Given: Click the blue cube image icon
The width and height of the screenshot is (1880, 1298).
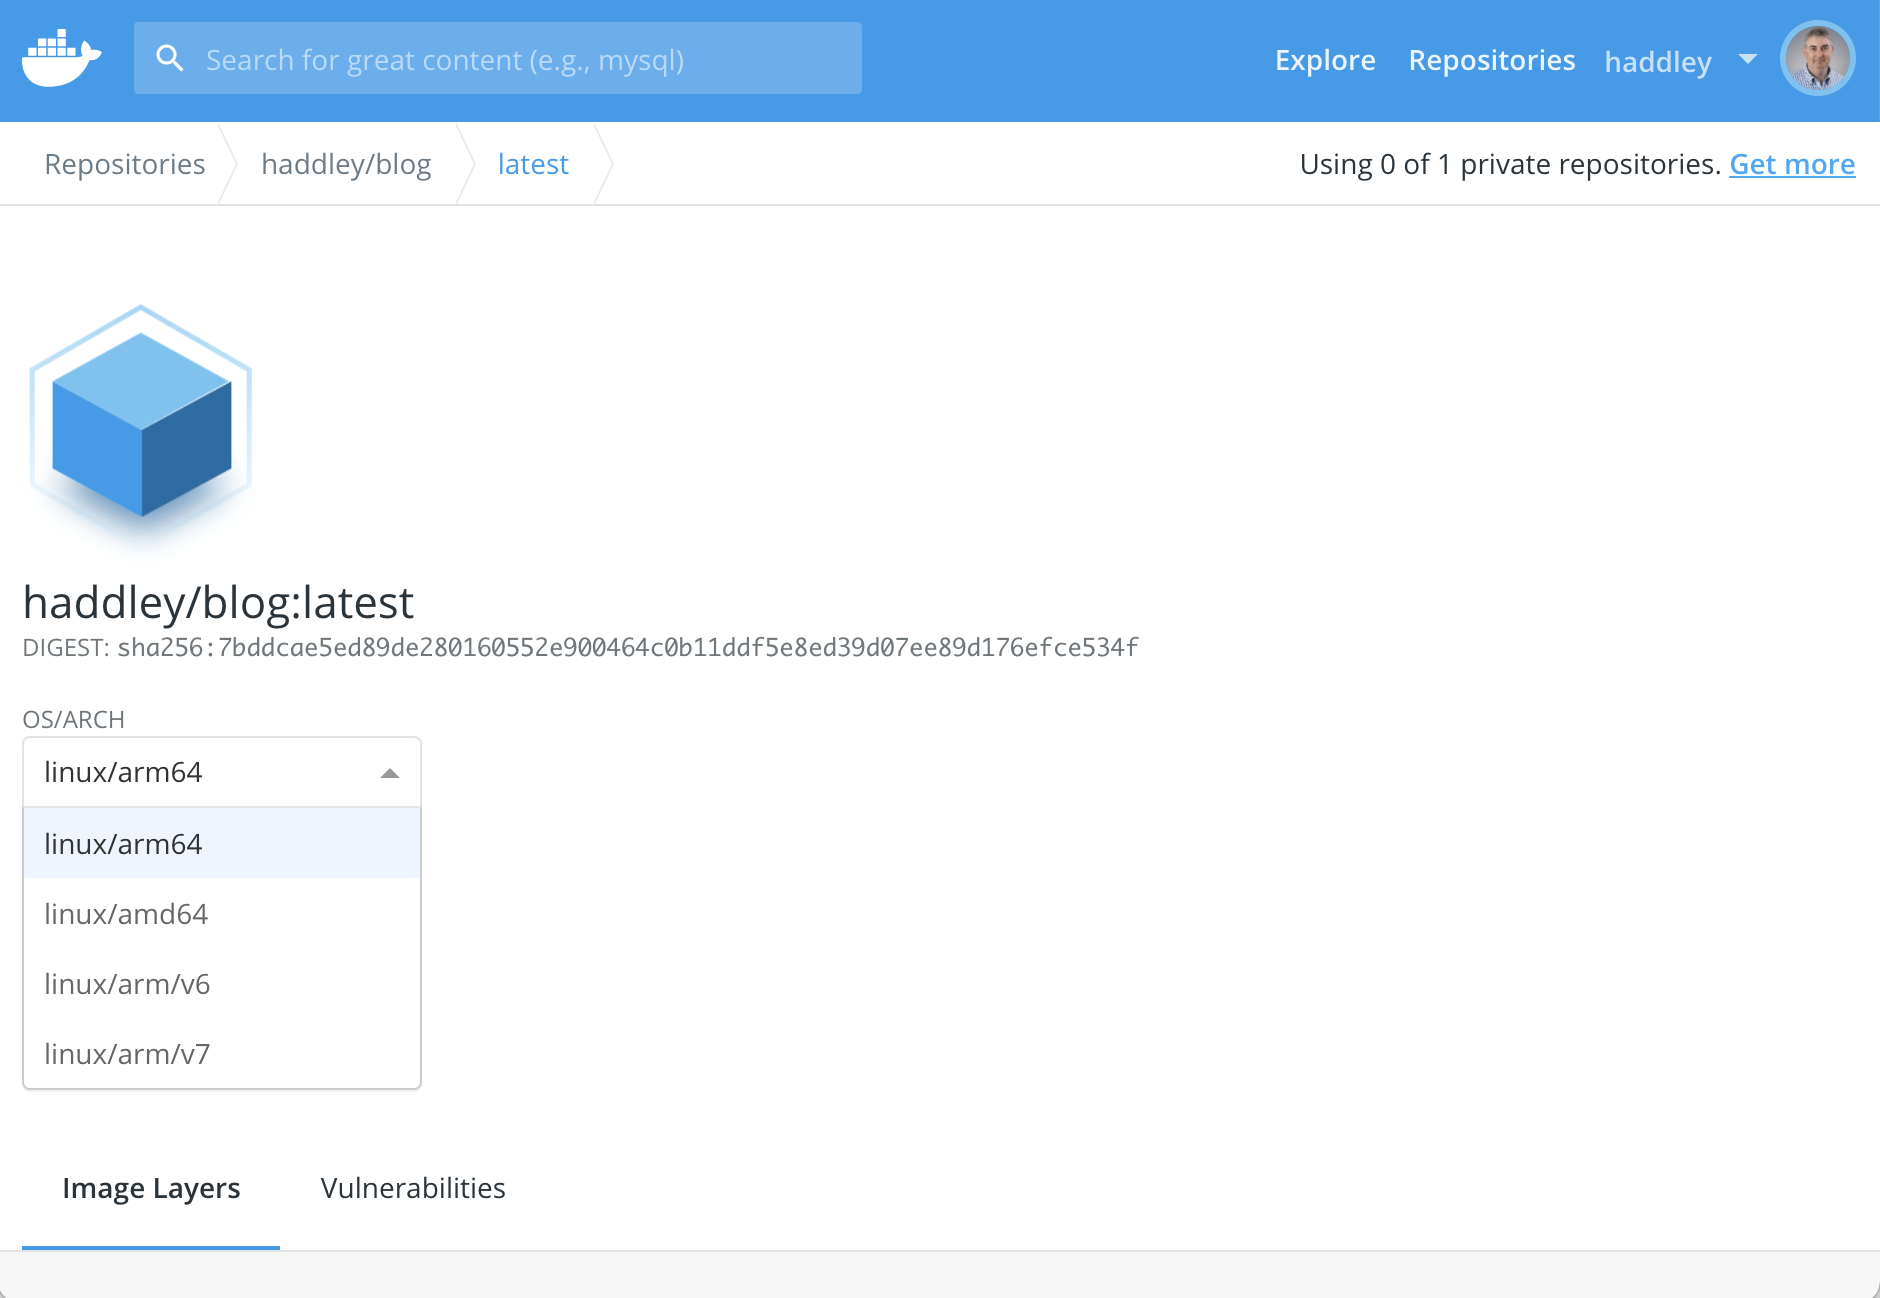Looking at the screenshot, I should pyautogui.click(x=141, y=424).
